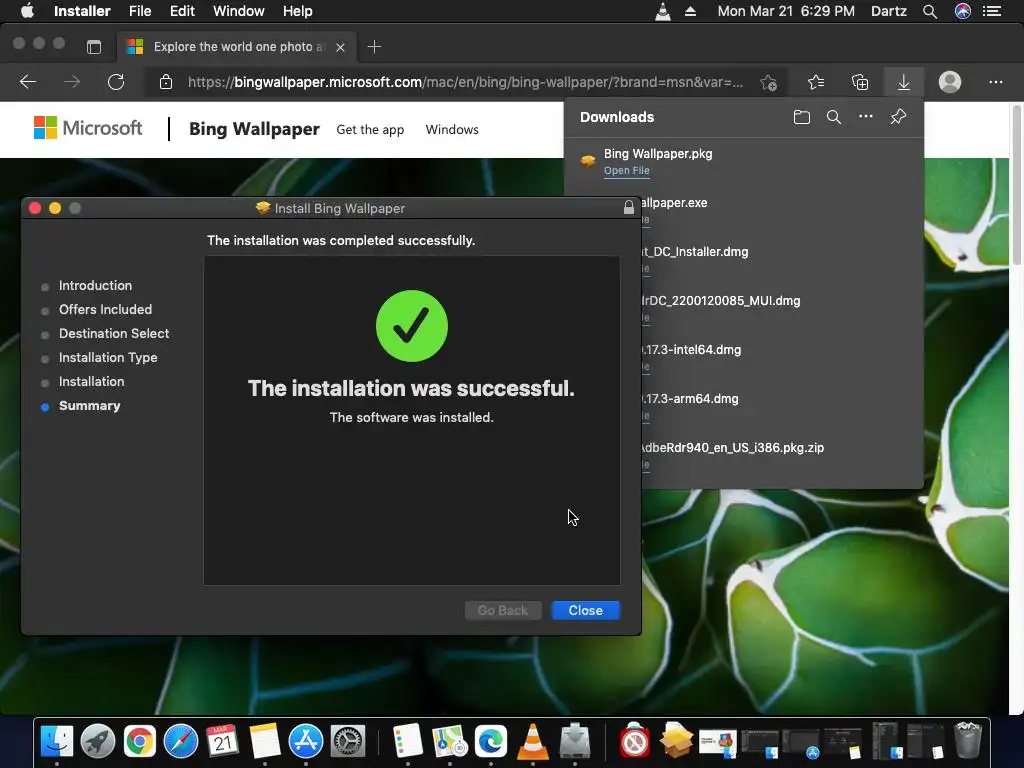Open Installer app in the Dock
Image resolution: width=1024 pixels, height=768 pixels.
point(575,741)
